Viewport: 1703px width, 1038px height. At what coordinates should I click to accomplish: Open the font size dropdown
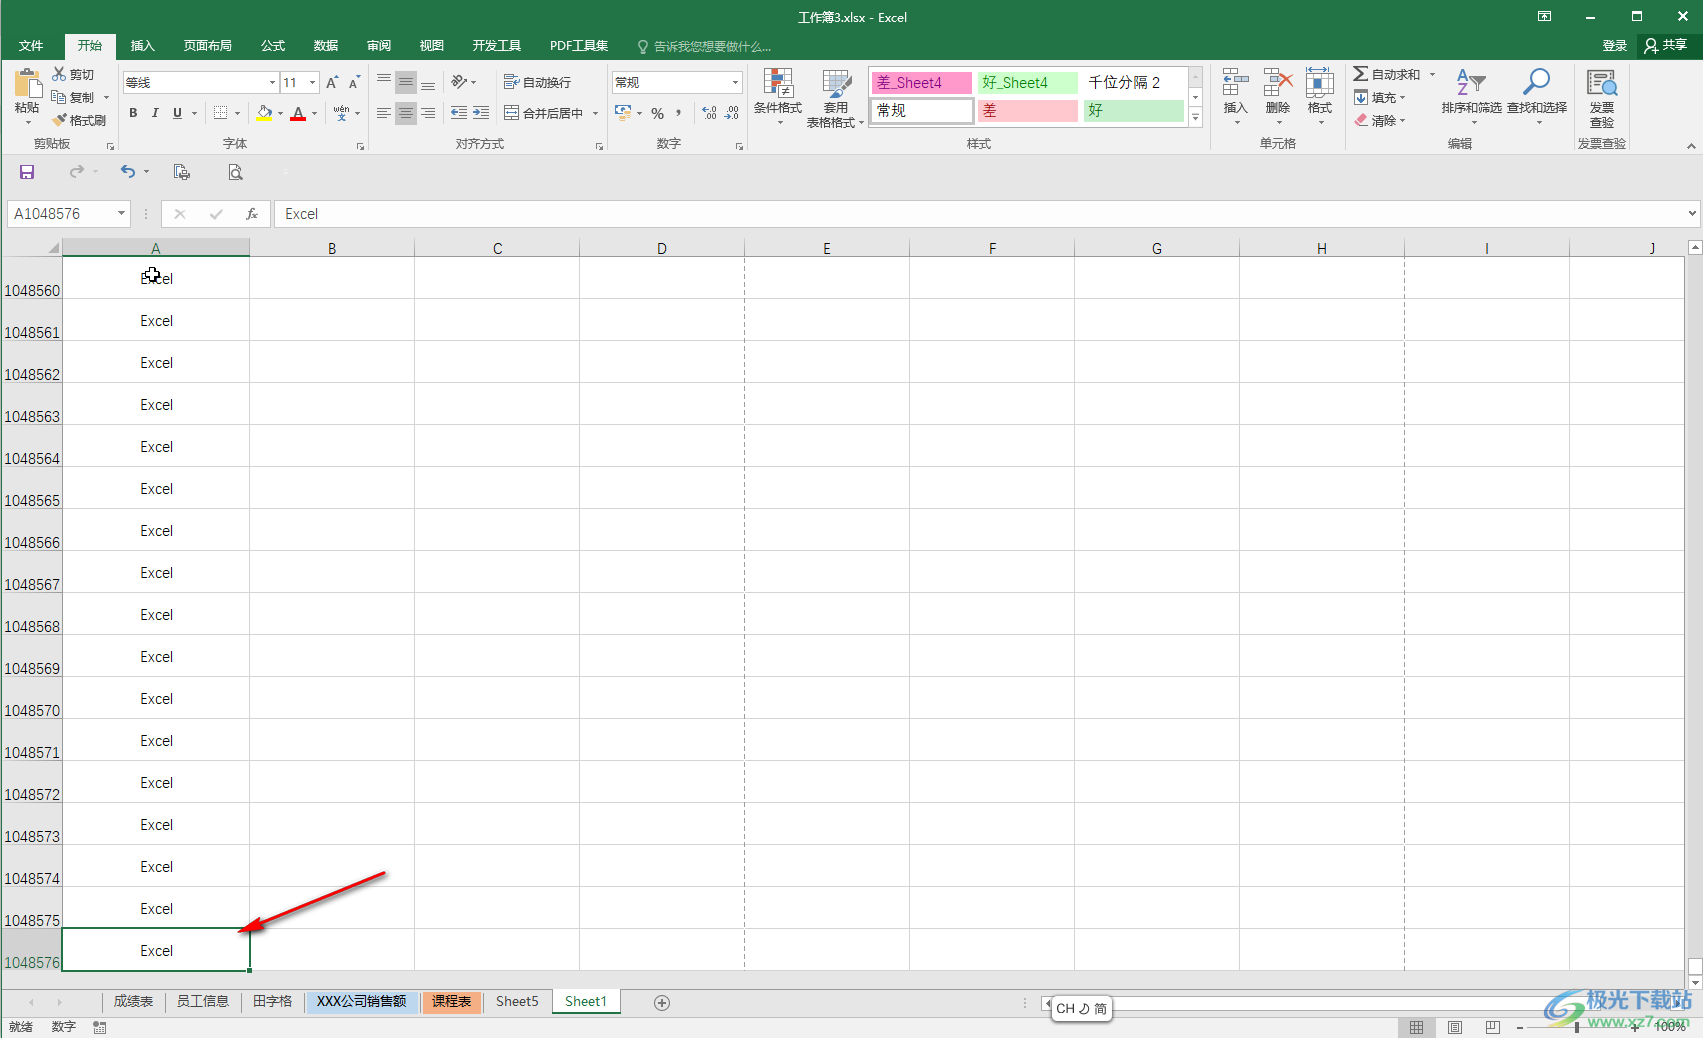tap(312, 82)
